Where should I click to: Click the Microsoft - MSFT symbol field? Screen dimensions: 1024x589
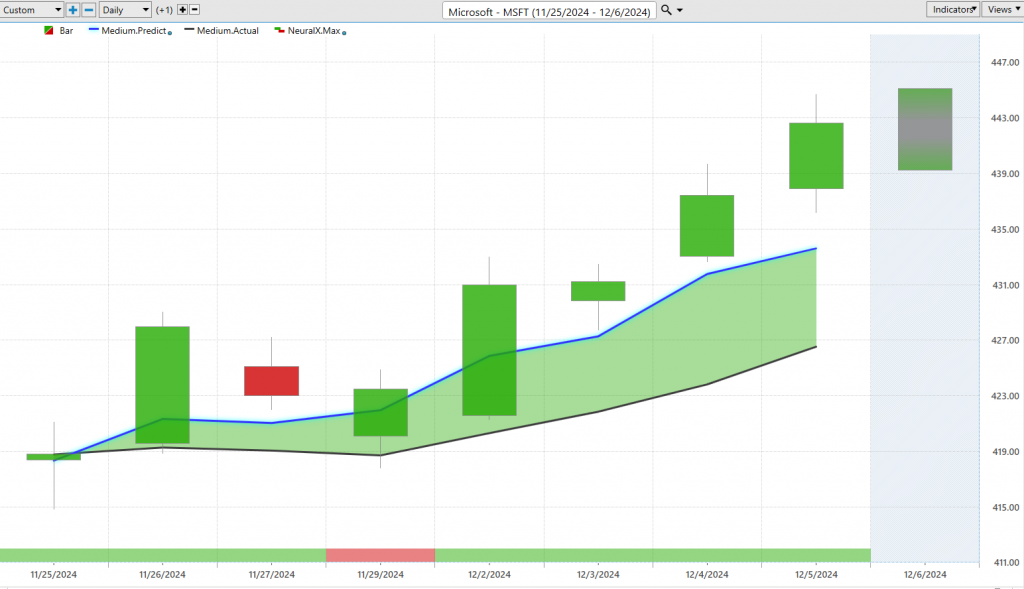coord(549,10)
